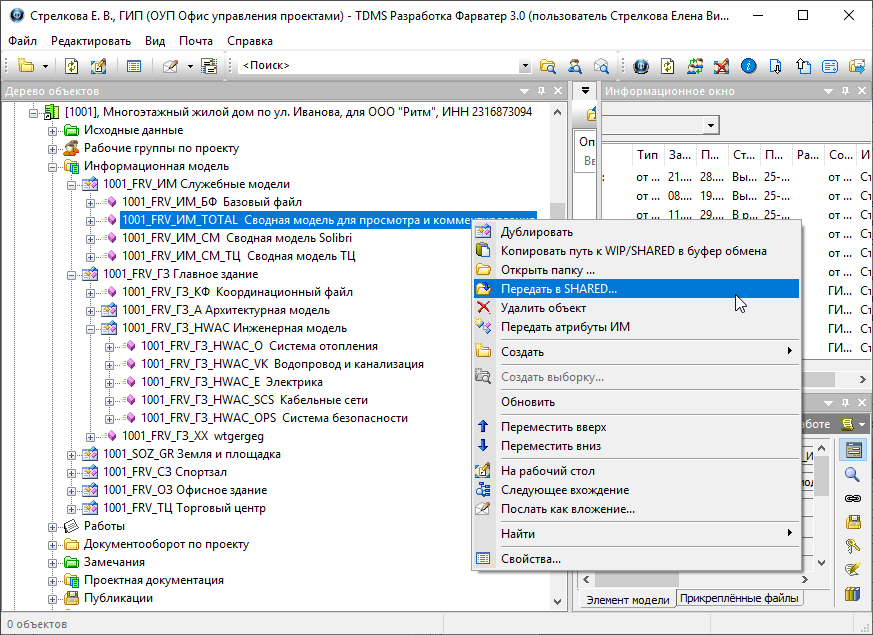Toggle pin on Дерево объектов panel

click(x=541, y=91)
